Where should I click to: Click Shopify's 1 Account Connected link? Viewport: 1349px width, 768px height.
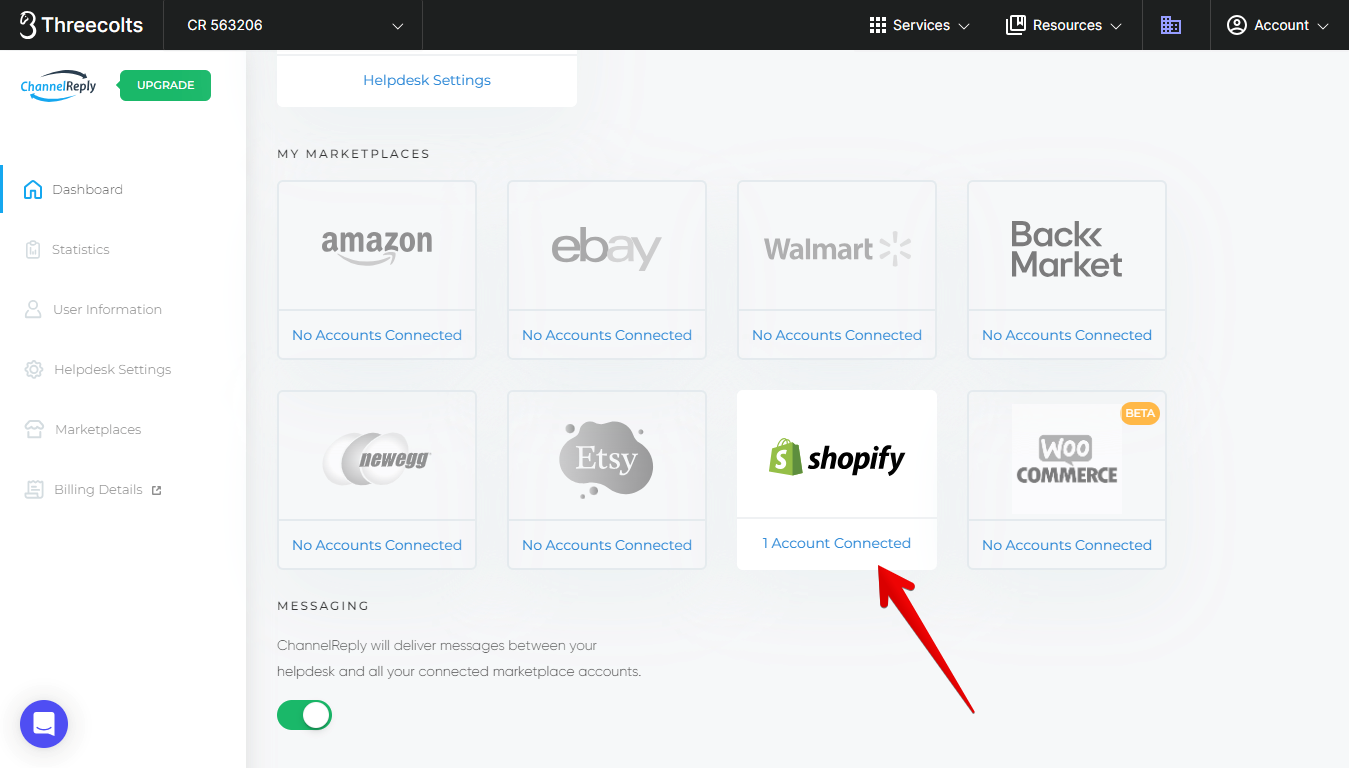click(837, 543)
